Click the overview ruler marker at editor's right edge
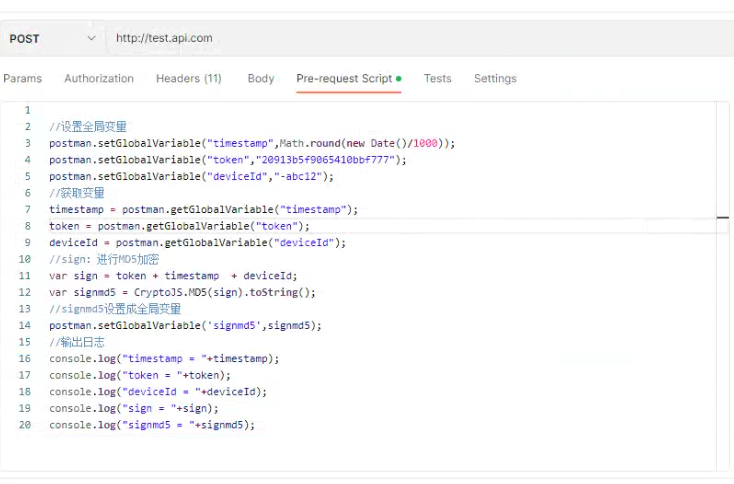The image size is (734, 484). click(x=722, y=216)
